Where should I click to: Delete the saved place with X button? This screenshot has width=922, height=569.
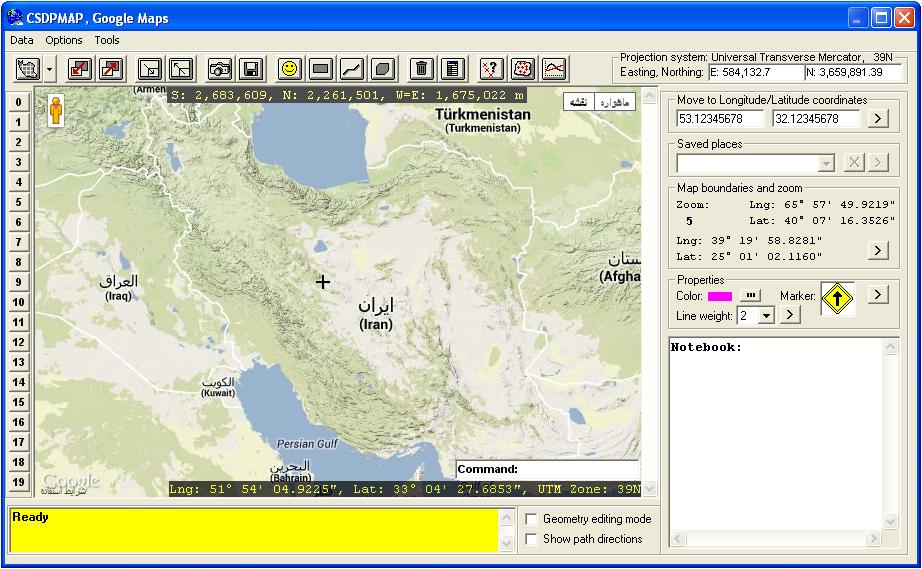tap(854, 162)
